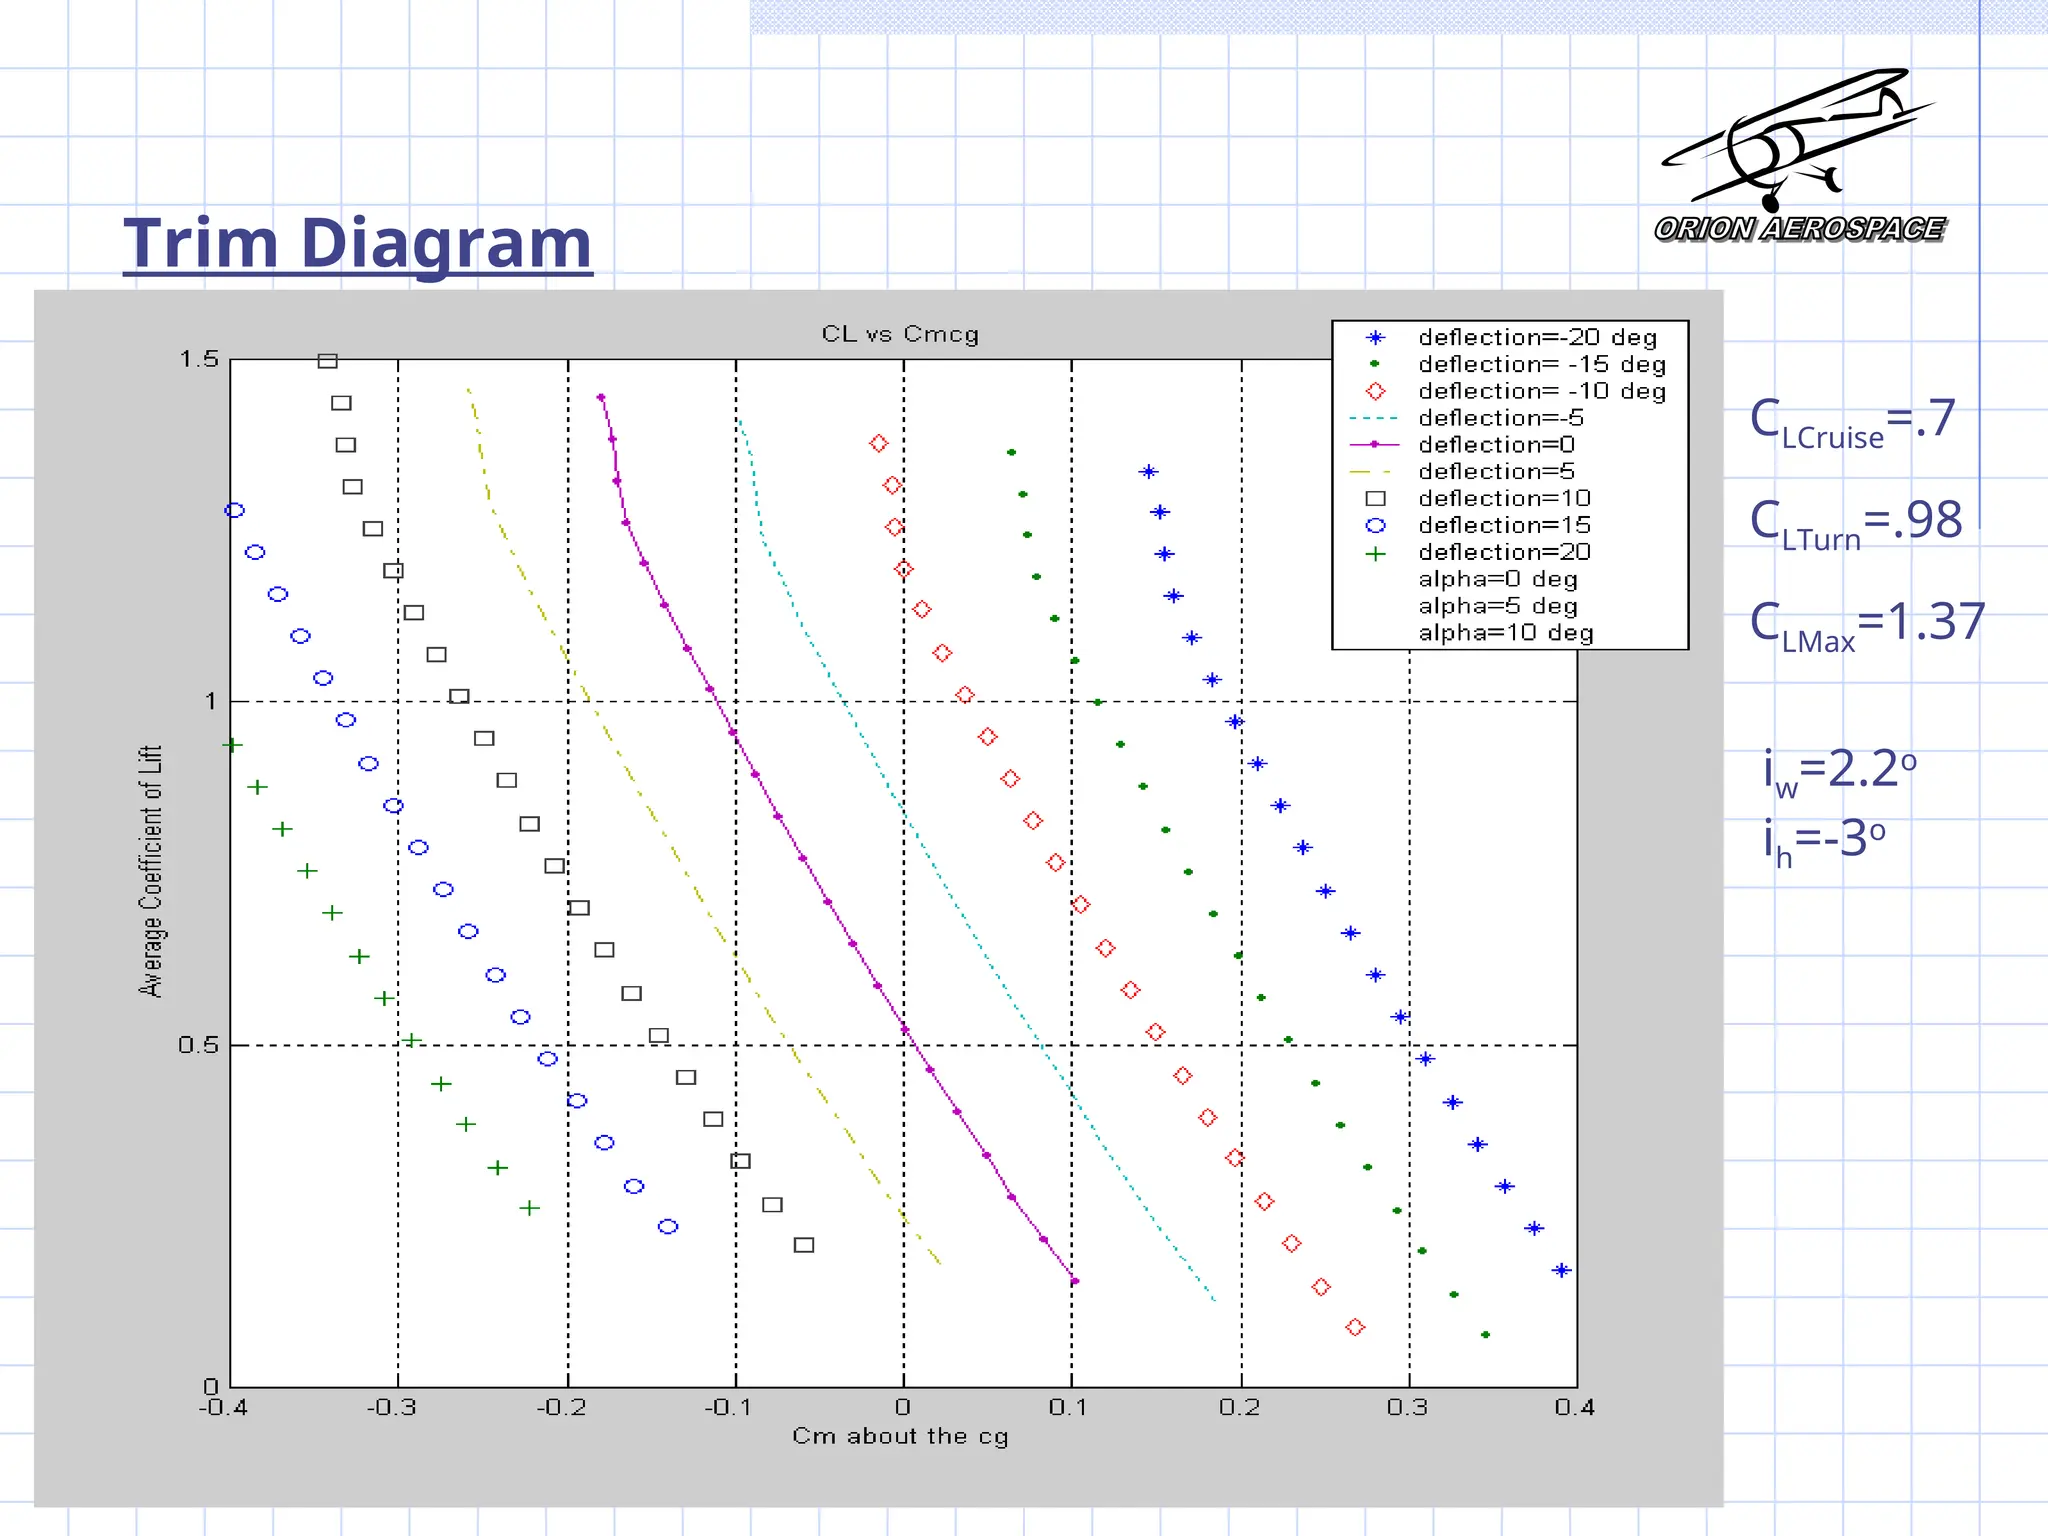The image size is (2048, 1536).
Task: Click the red diamond legend marker
Action: (x=1376, y=392)
